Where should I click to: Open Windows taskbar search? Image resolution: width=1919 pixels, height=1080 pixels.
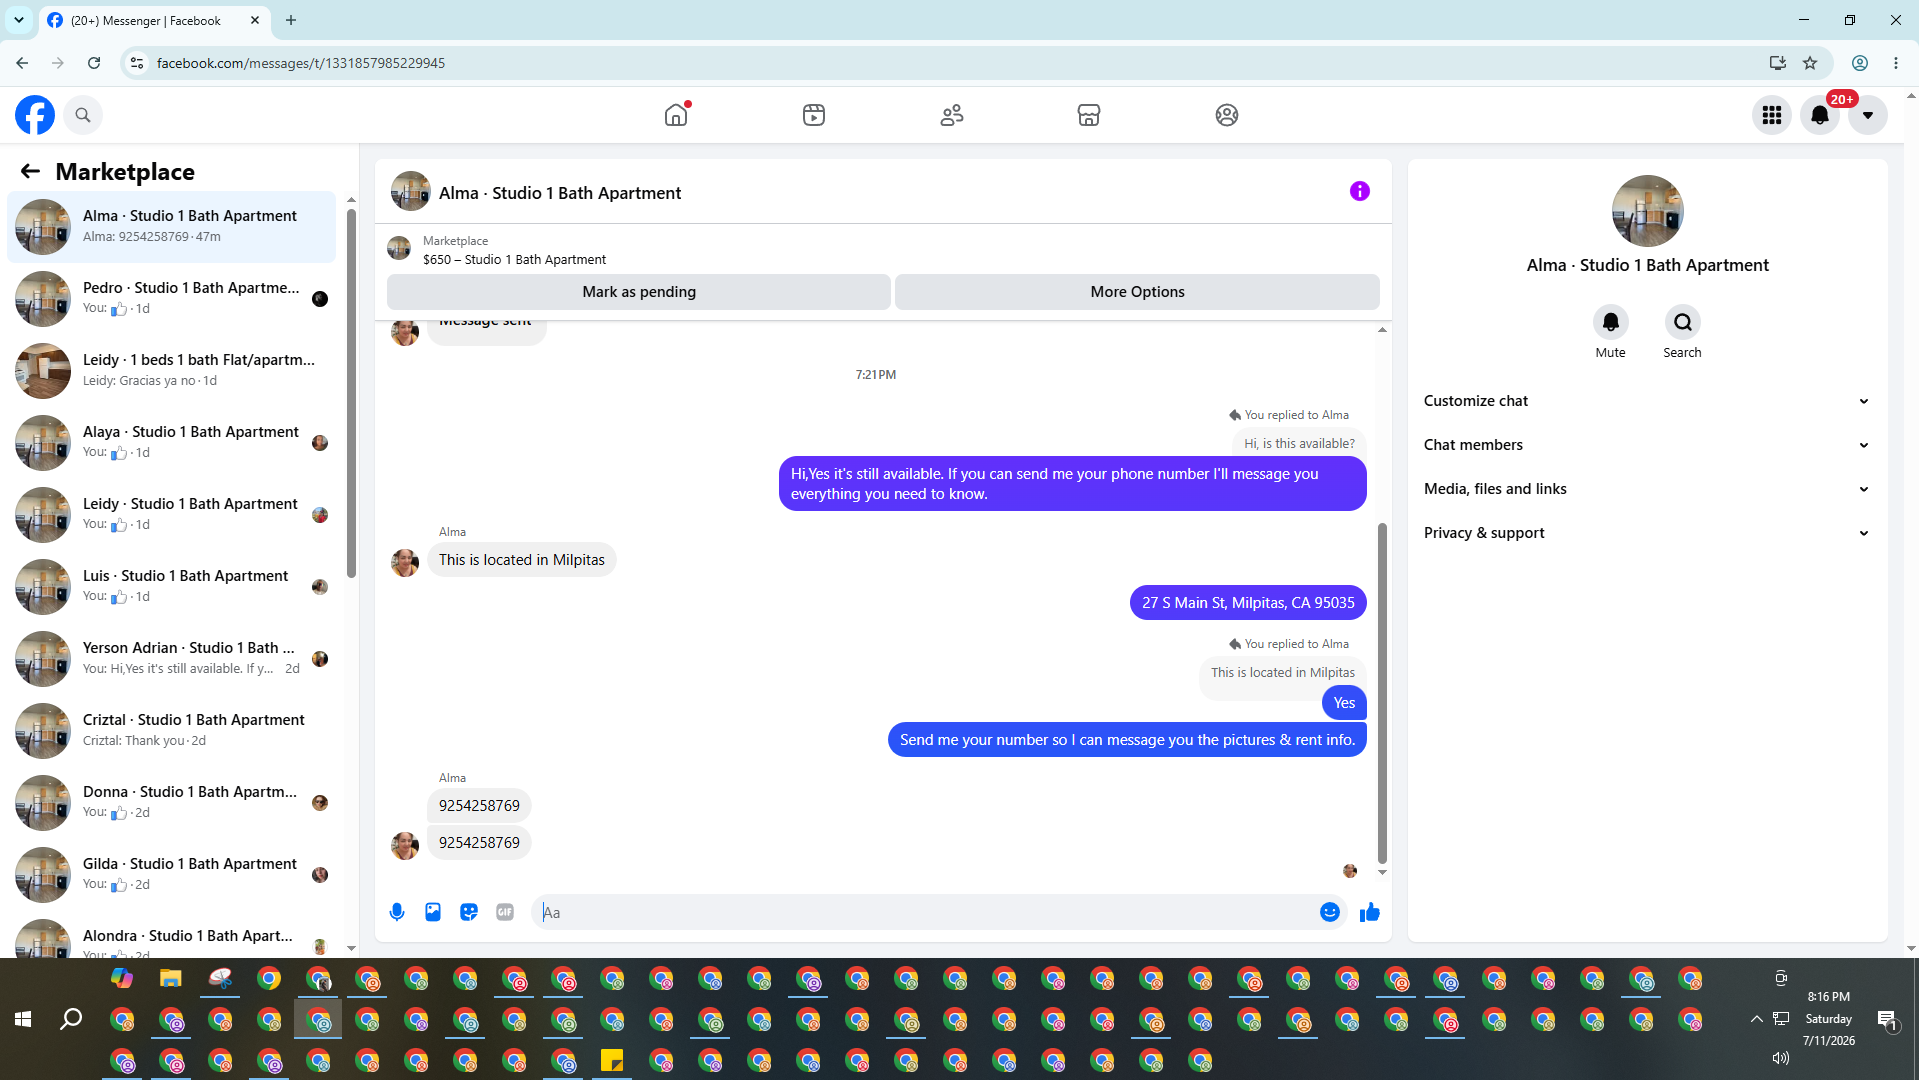coord(71,1019)
